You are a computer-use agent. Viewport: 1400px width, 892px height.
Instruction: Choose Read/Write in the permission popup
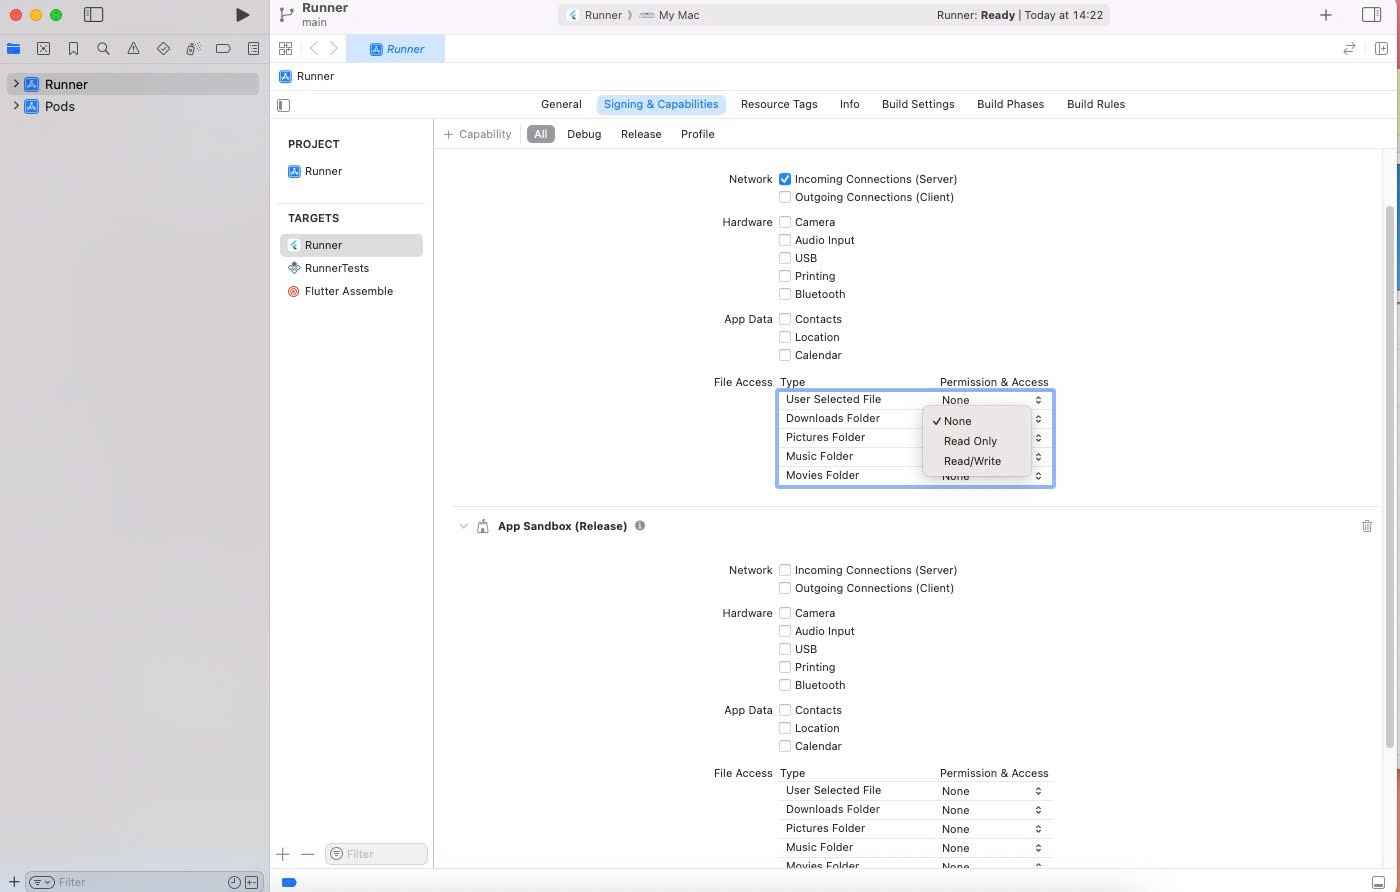(x=977, y=461)
